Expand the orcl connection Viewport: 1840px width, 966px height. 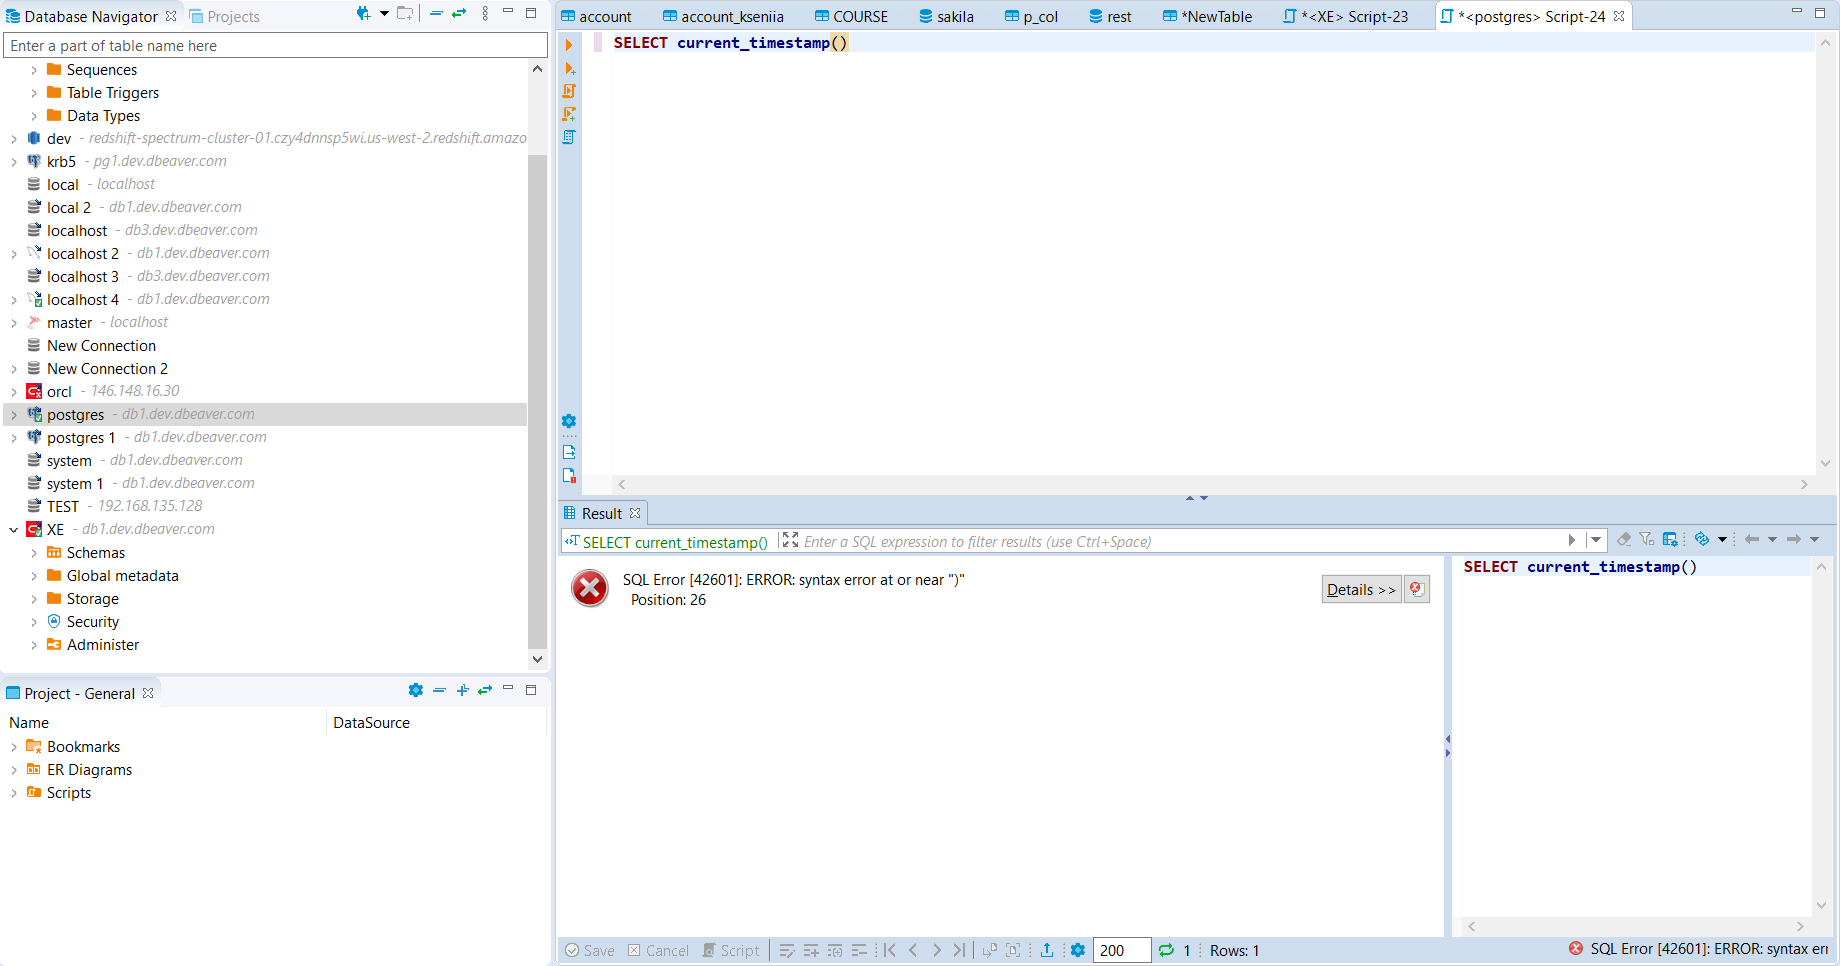[x=13, y=391]
